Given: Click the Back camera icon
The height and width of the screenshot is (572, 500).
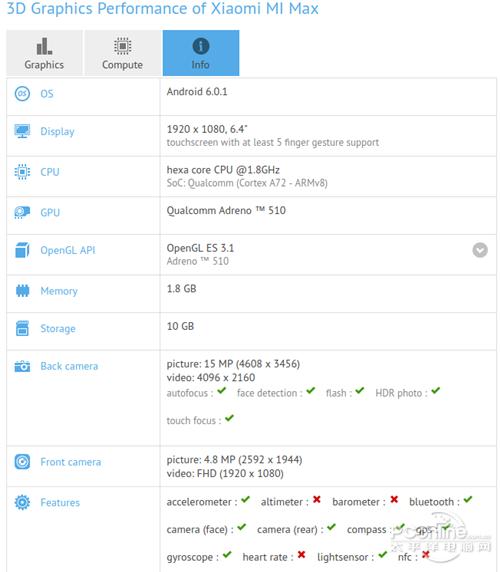Looking at the screenshot, I should click(x=22, y=366).
